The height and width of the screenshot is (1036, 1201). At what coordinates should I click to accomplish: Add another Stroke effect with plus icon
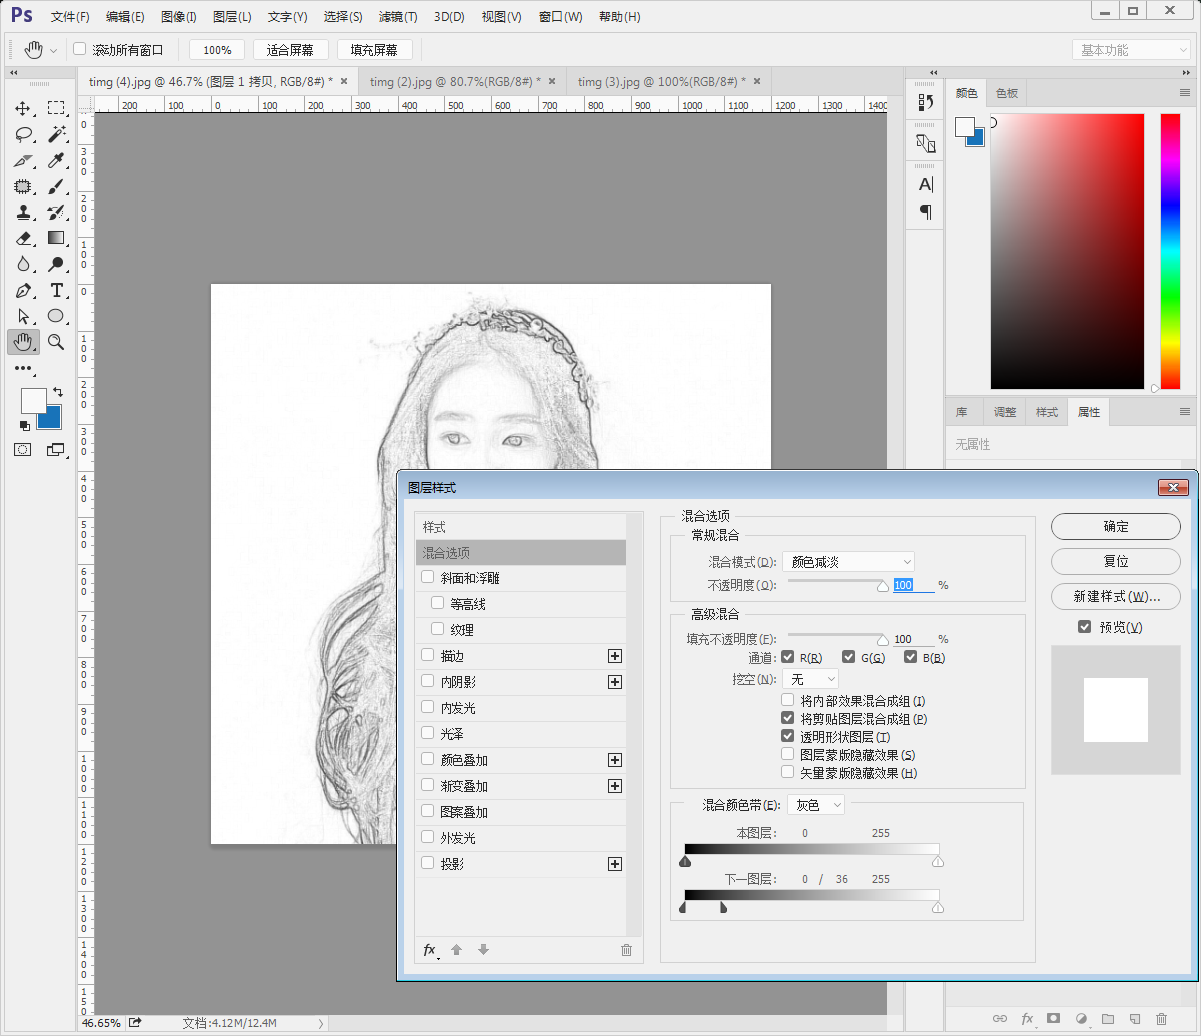click(615, 656)
